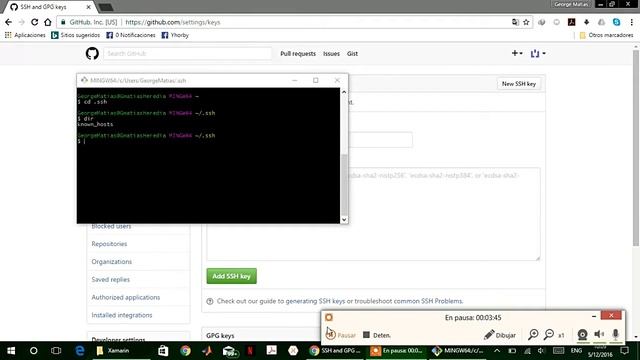The image size is (640, 360).
Task: Open the Google Drive extension icon
Action: point(601,22)
